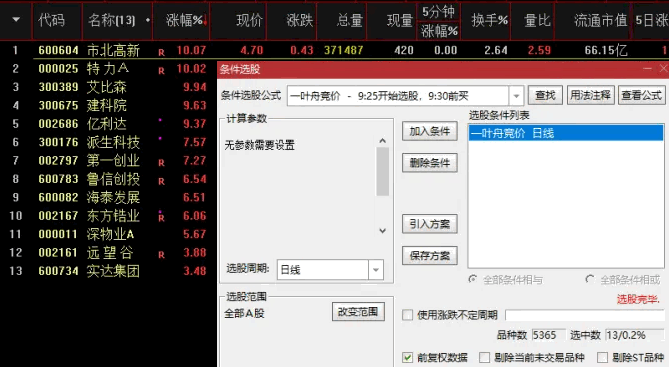Click the 用法注释 button

click(590, 95)
